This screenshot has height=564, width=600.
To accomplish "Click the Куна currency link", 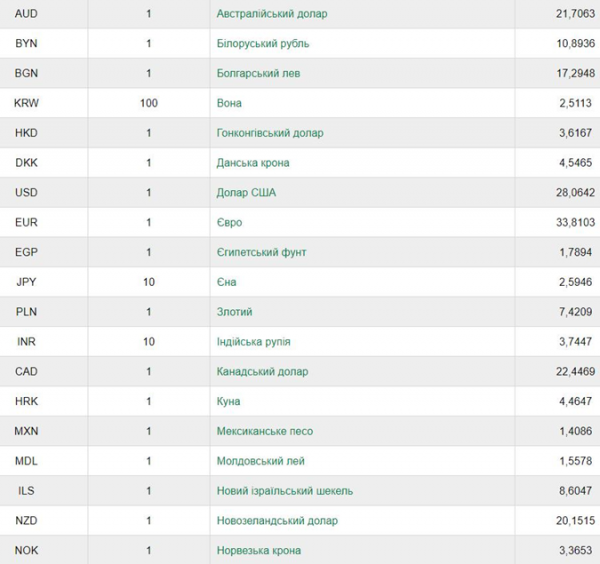I will coord(228,401).
